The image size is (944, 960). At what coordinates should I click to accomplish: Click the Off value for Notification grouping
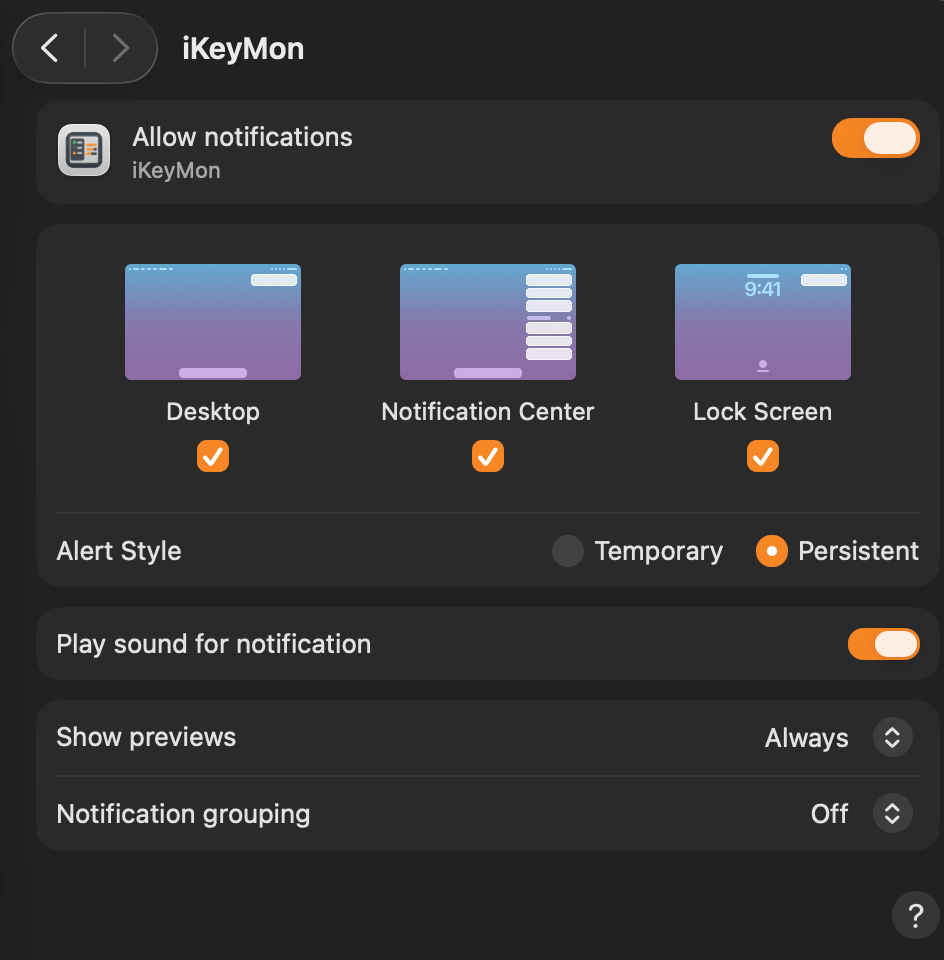[x=829, y=814]
